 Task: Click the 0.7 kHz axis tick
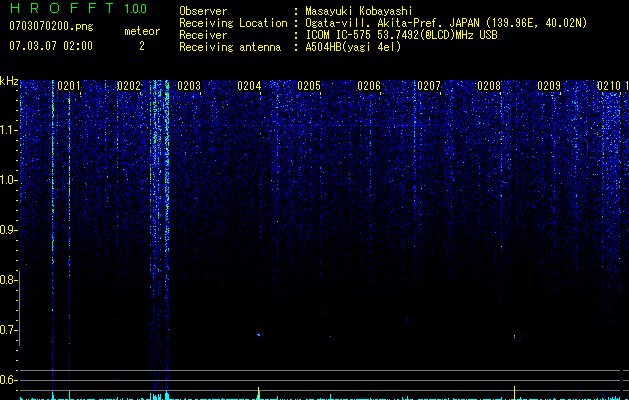(x=8, y=330)
